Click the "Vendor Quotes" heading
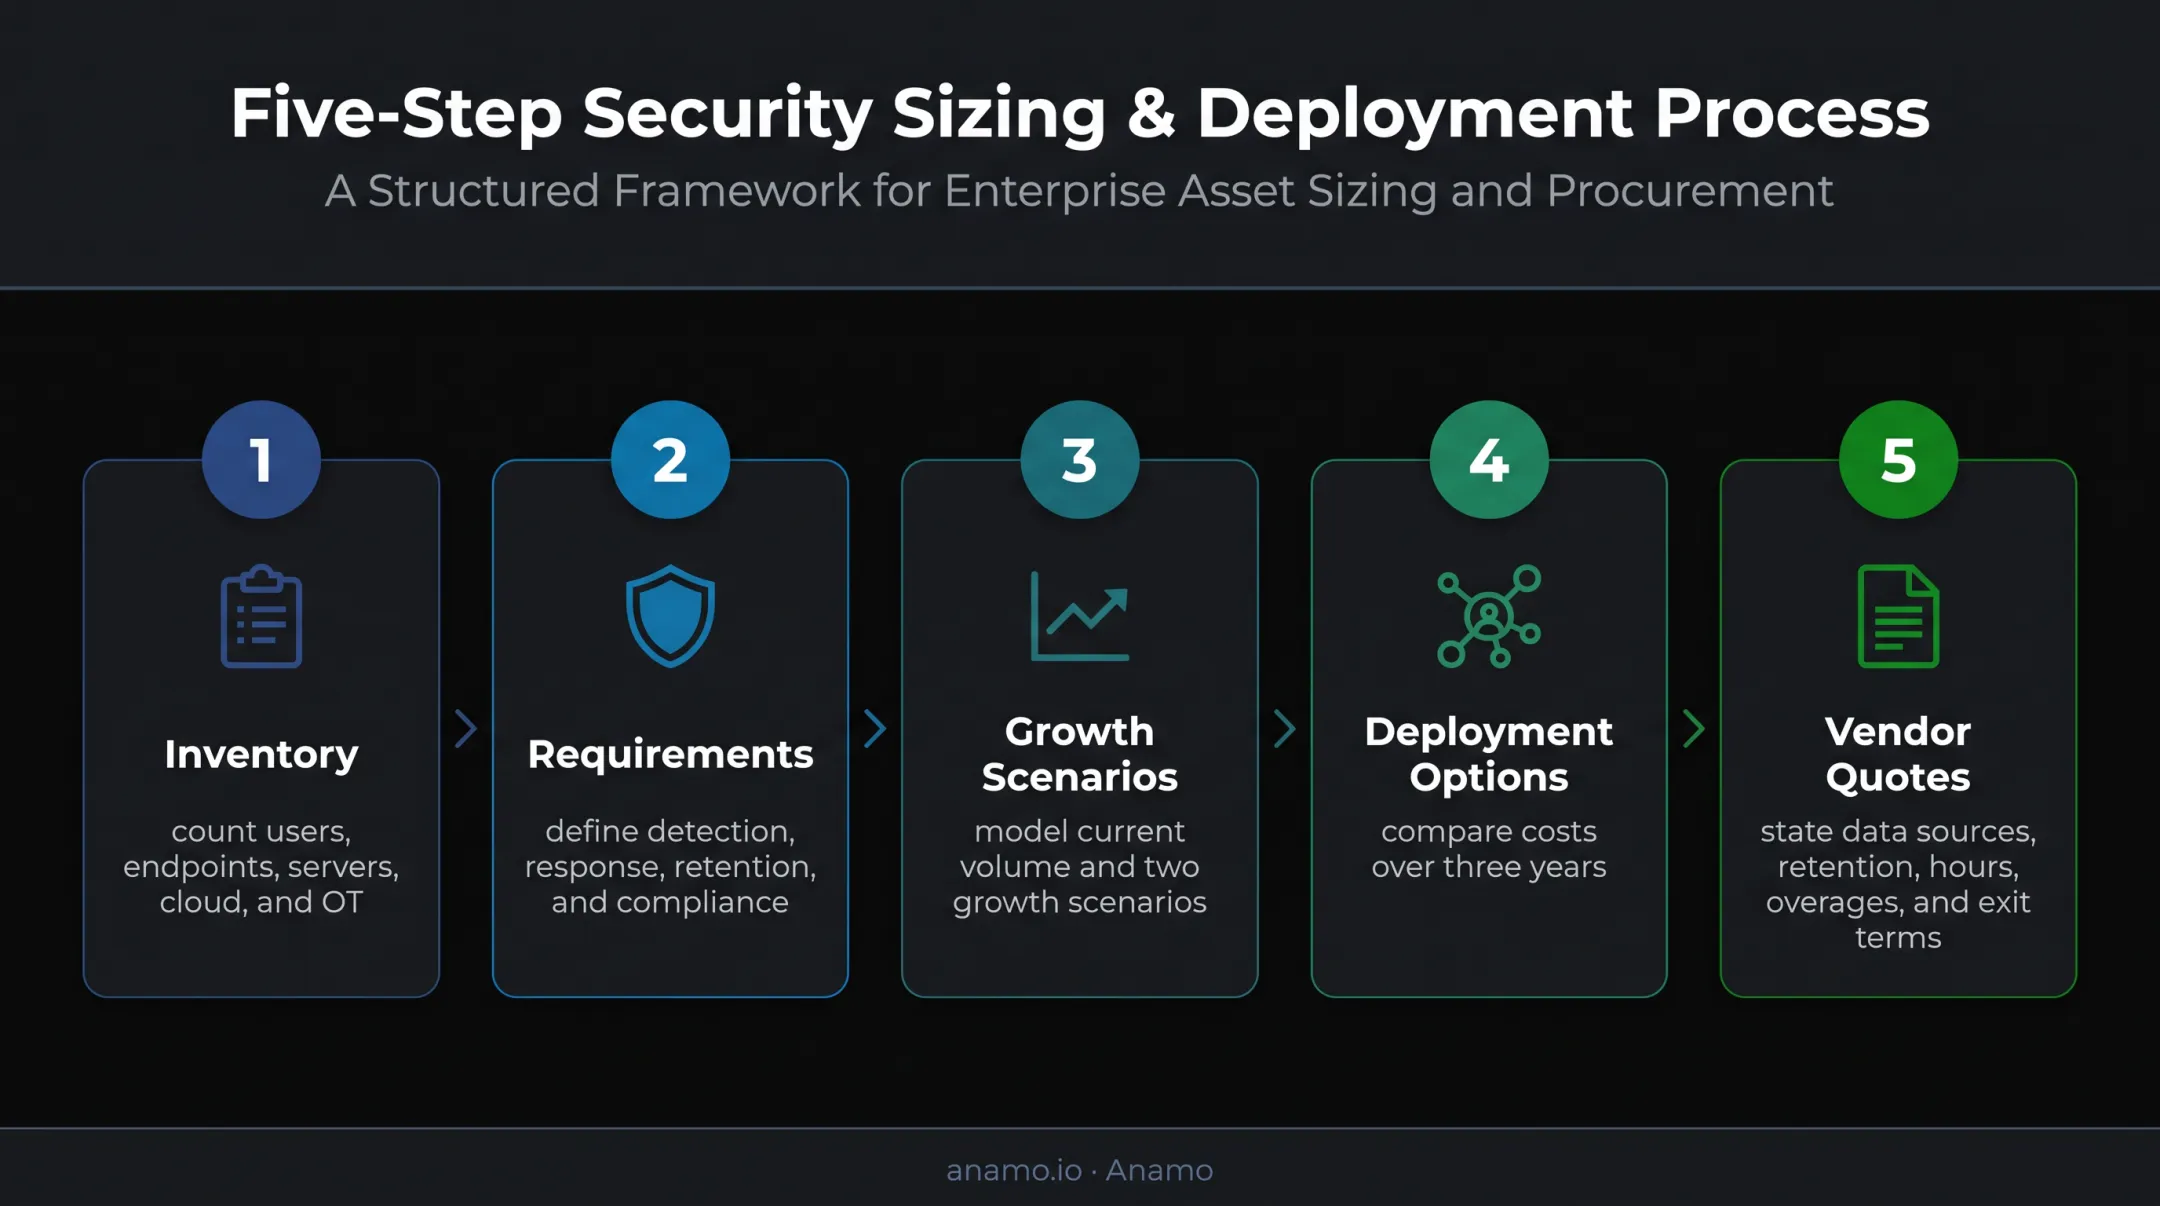Image resolution: width=2160 pixels, height=1206 pixels. (1898, 754)
